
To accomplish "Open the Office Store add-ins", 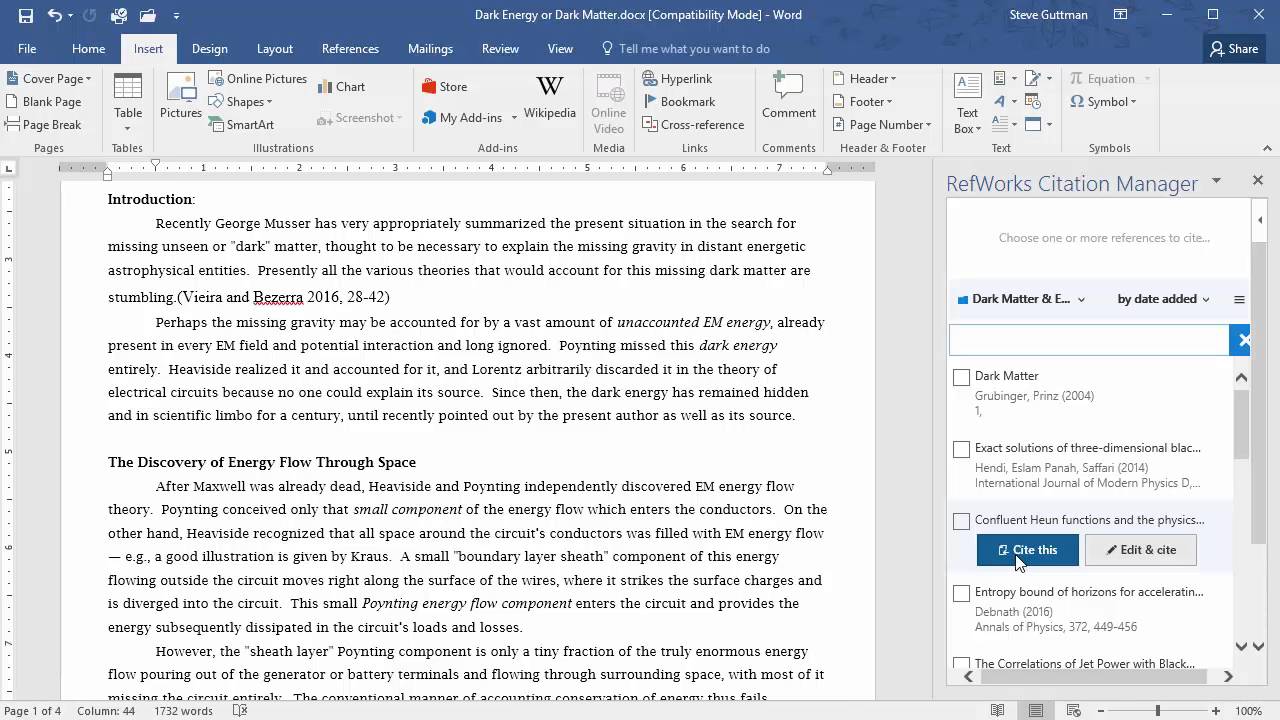I will 445,87.
